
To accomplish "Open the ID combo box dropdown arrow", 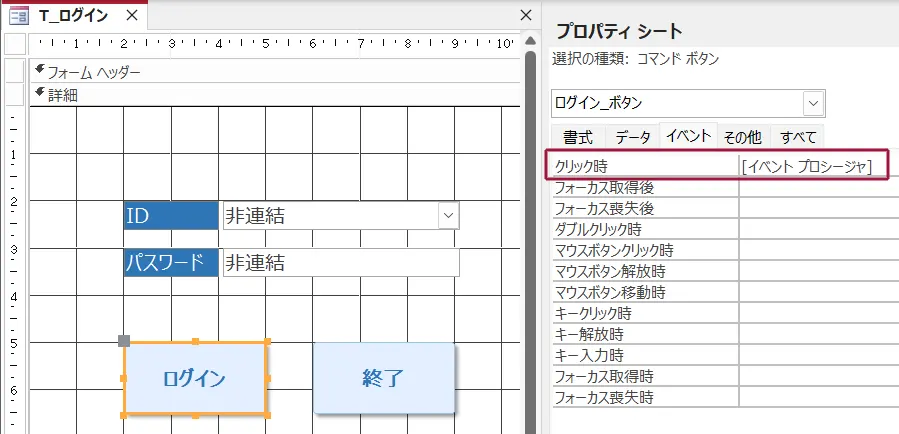I will (x=448, y=215).
